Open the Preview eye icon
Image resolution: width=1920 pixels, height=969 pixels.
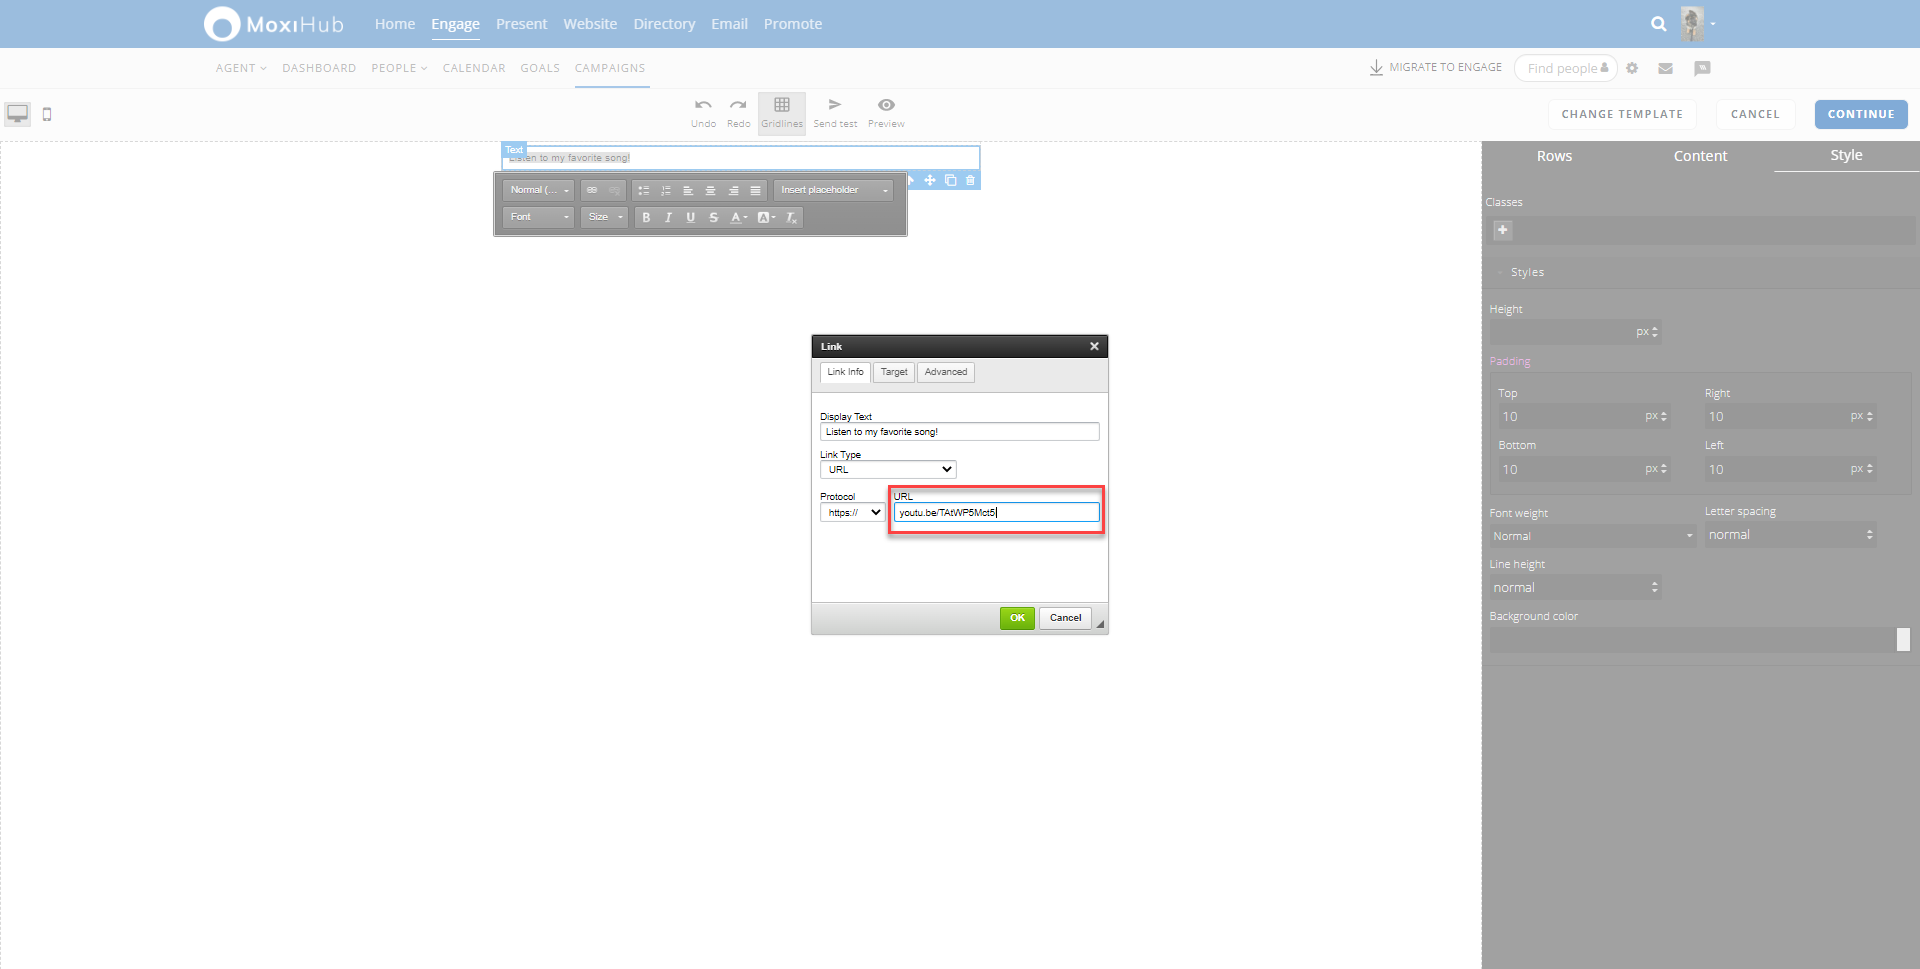(886, 105)
